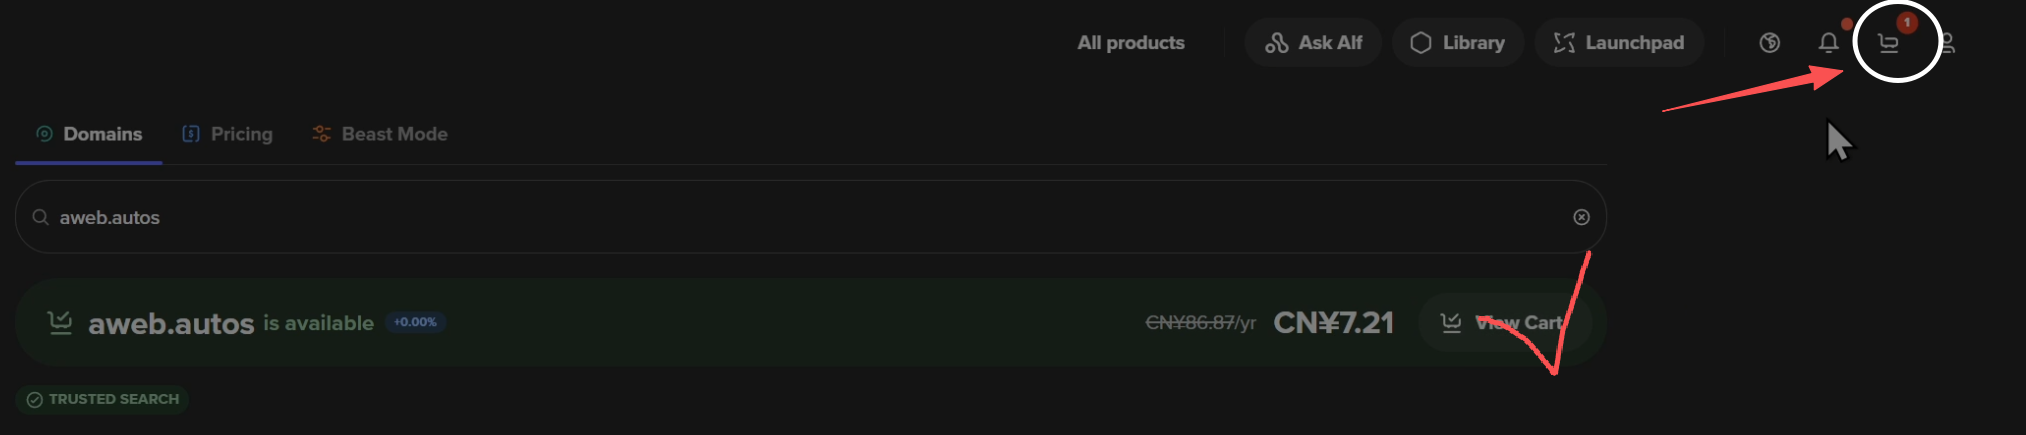Click the CN¥7.21 price
Viewport: 2026px width, 435px height.
1333,323
